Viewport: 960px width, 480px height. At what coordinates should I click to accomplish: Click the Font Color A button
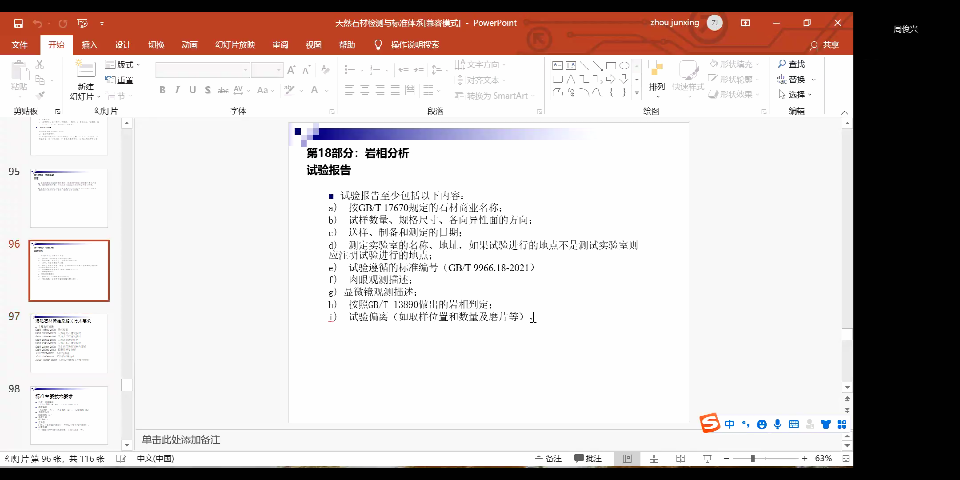[x=315, y=90]
